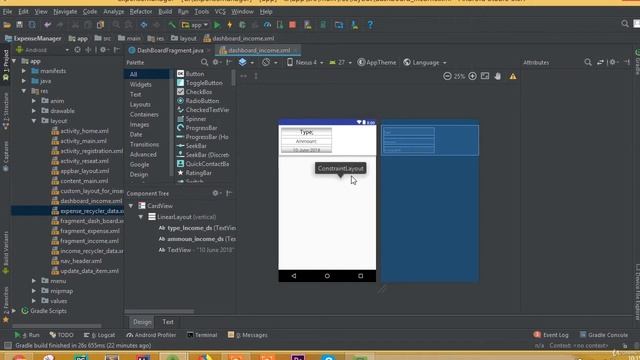Click the zoom to fit screen icon
This screenshot has height=360, width=640.
point(485,76)
